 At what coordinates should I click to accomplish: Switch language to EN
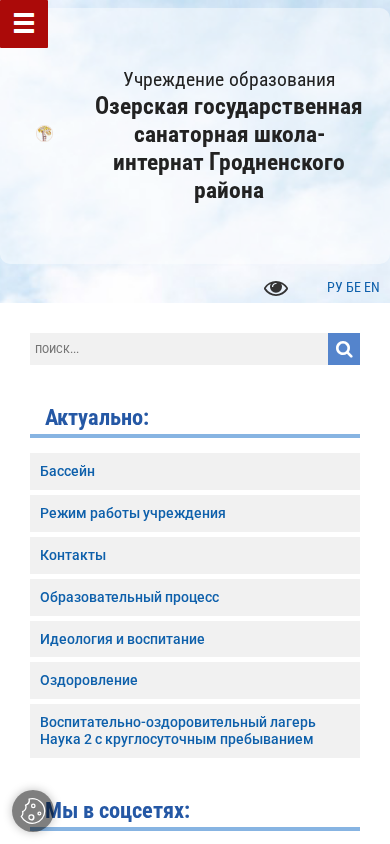pos(372,287)
